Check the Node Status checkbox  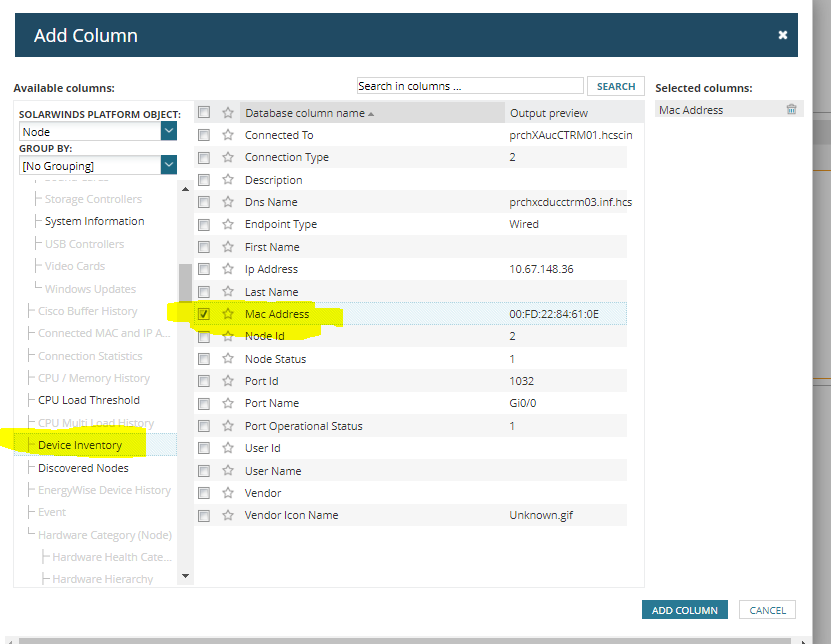pos(204,359)
